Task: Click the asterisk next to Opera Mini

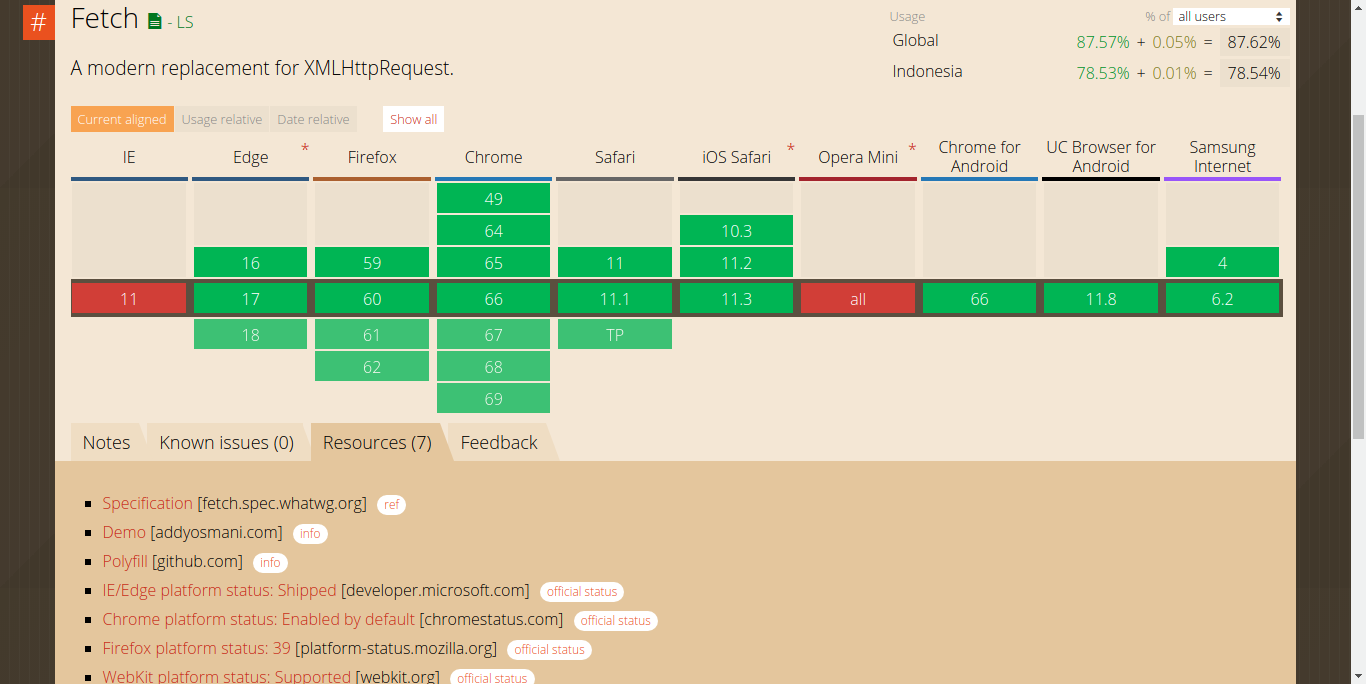Action: pos(911,149)
